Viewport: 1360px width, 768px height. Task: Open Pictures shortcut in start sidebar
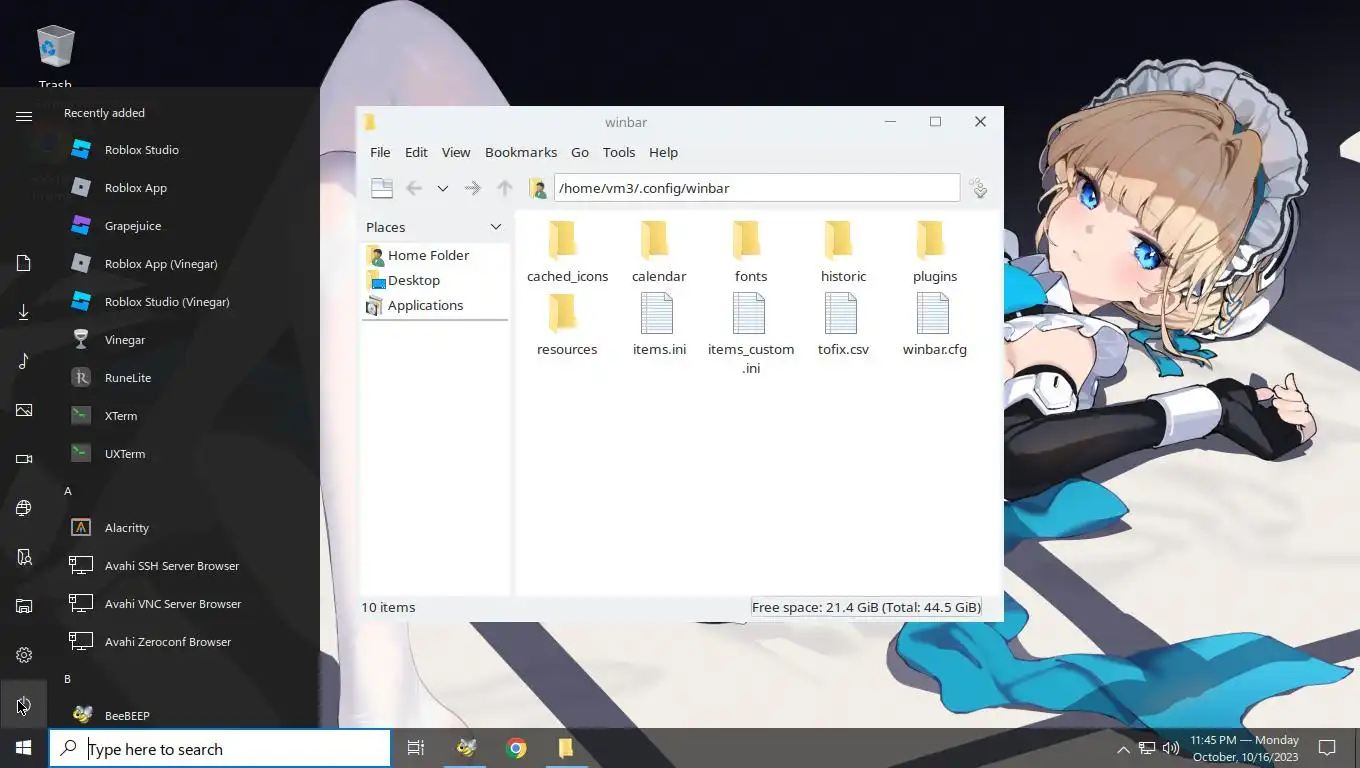pyautogui.click(x=24, y=410)
